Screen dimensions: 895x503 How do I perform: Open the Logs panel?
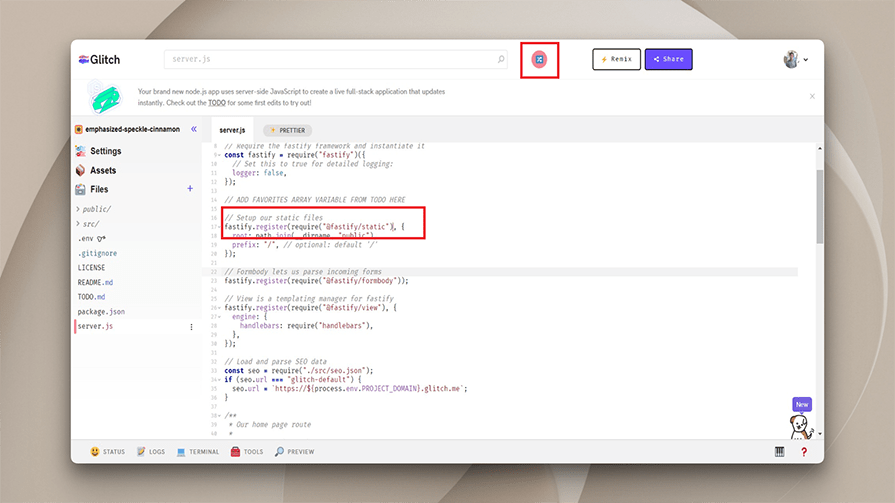[x=151, y=452]
